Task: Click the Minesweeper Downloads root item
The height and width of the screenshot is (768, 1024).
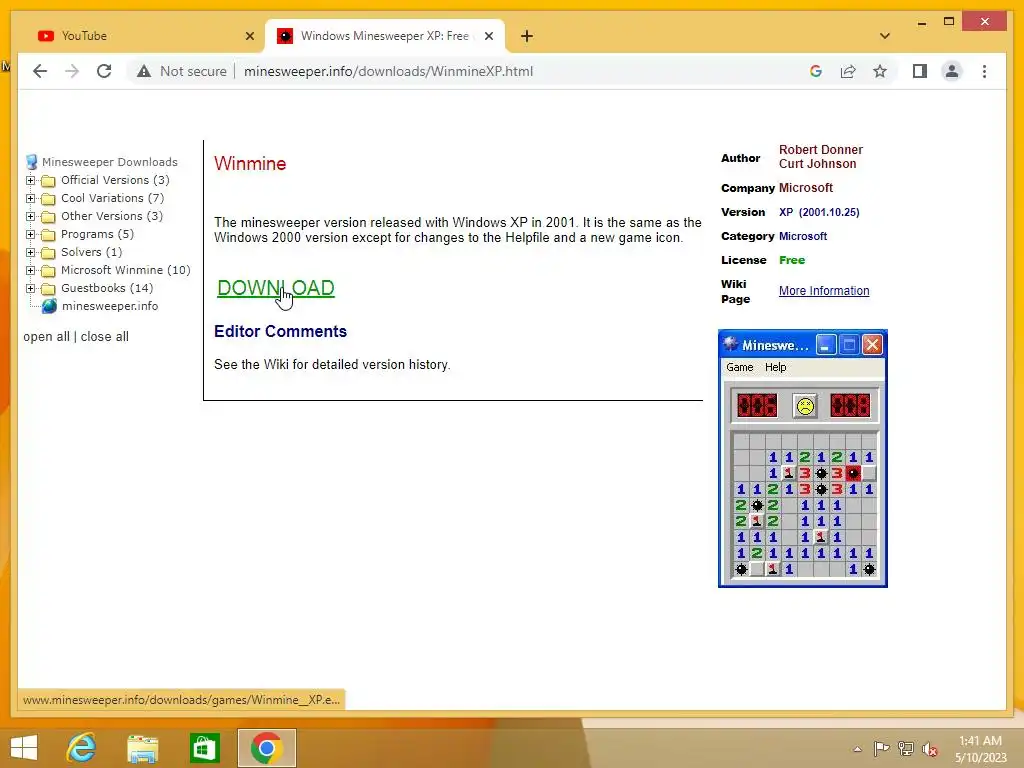Action: pos(110,161)
